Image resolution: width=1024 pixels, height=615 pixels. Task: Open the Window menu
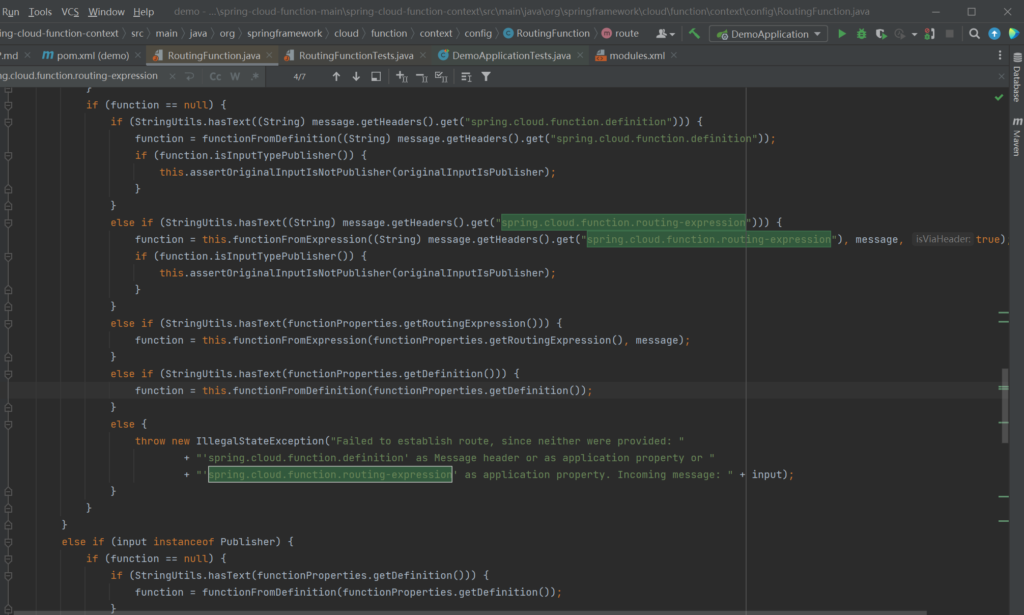[x=106, y=12]
